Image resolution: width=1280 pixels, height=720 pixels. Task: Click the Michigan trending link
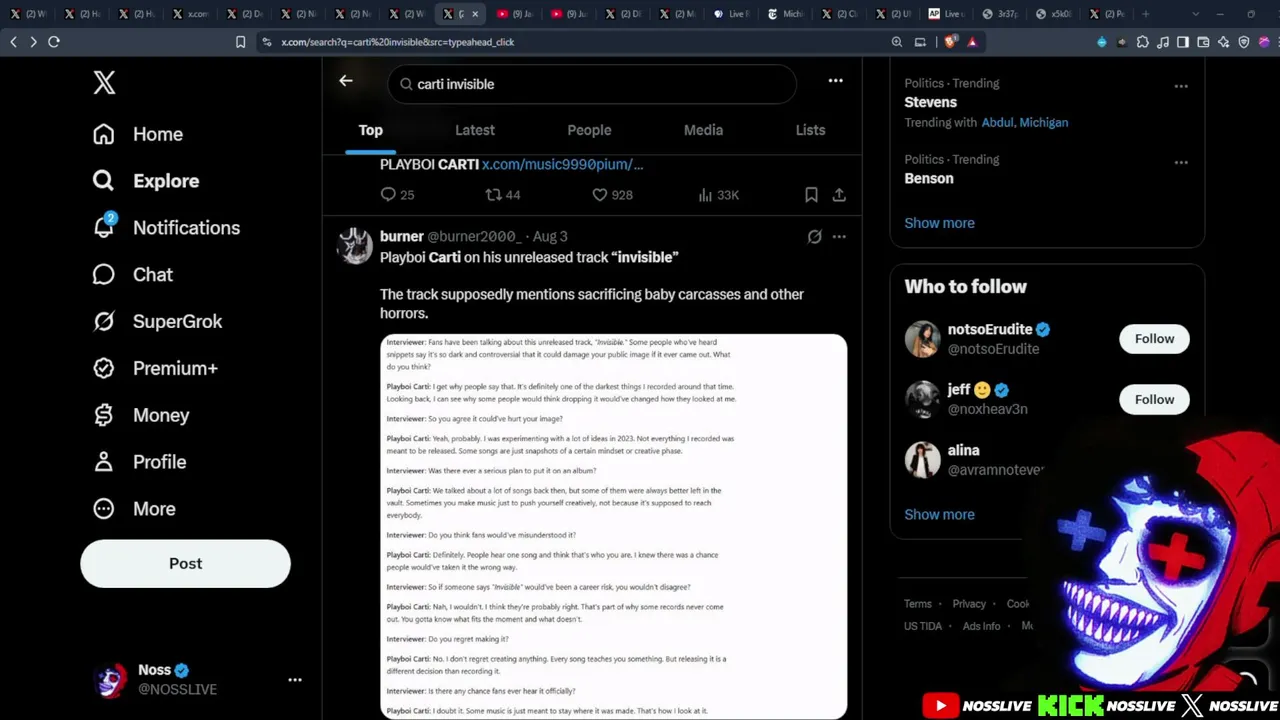tap(1044, 123)
